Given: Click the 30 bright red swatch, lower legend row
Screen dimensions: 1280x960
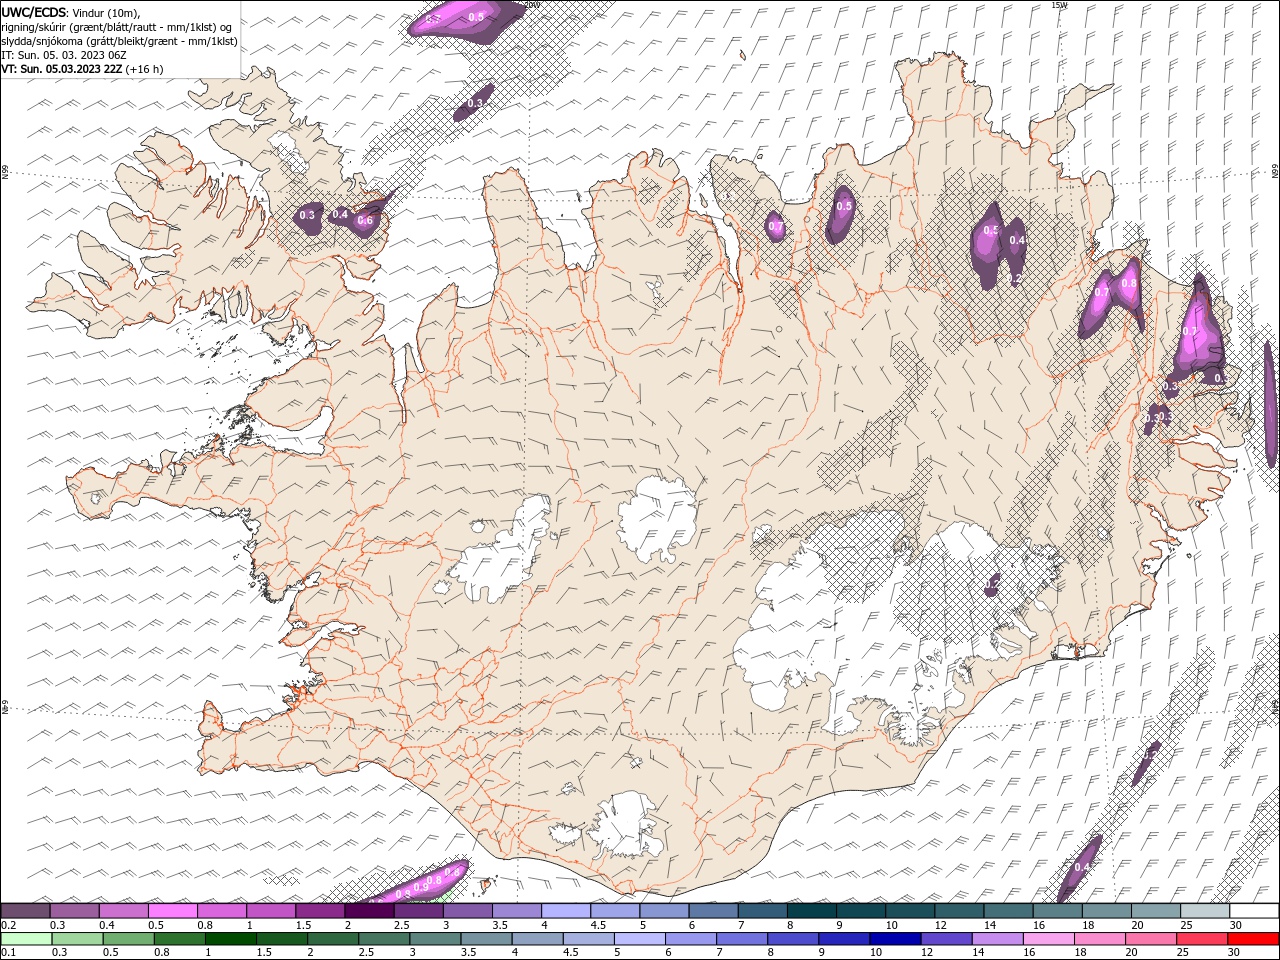Looking at the screenshot, I should 1254,939.
